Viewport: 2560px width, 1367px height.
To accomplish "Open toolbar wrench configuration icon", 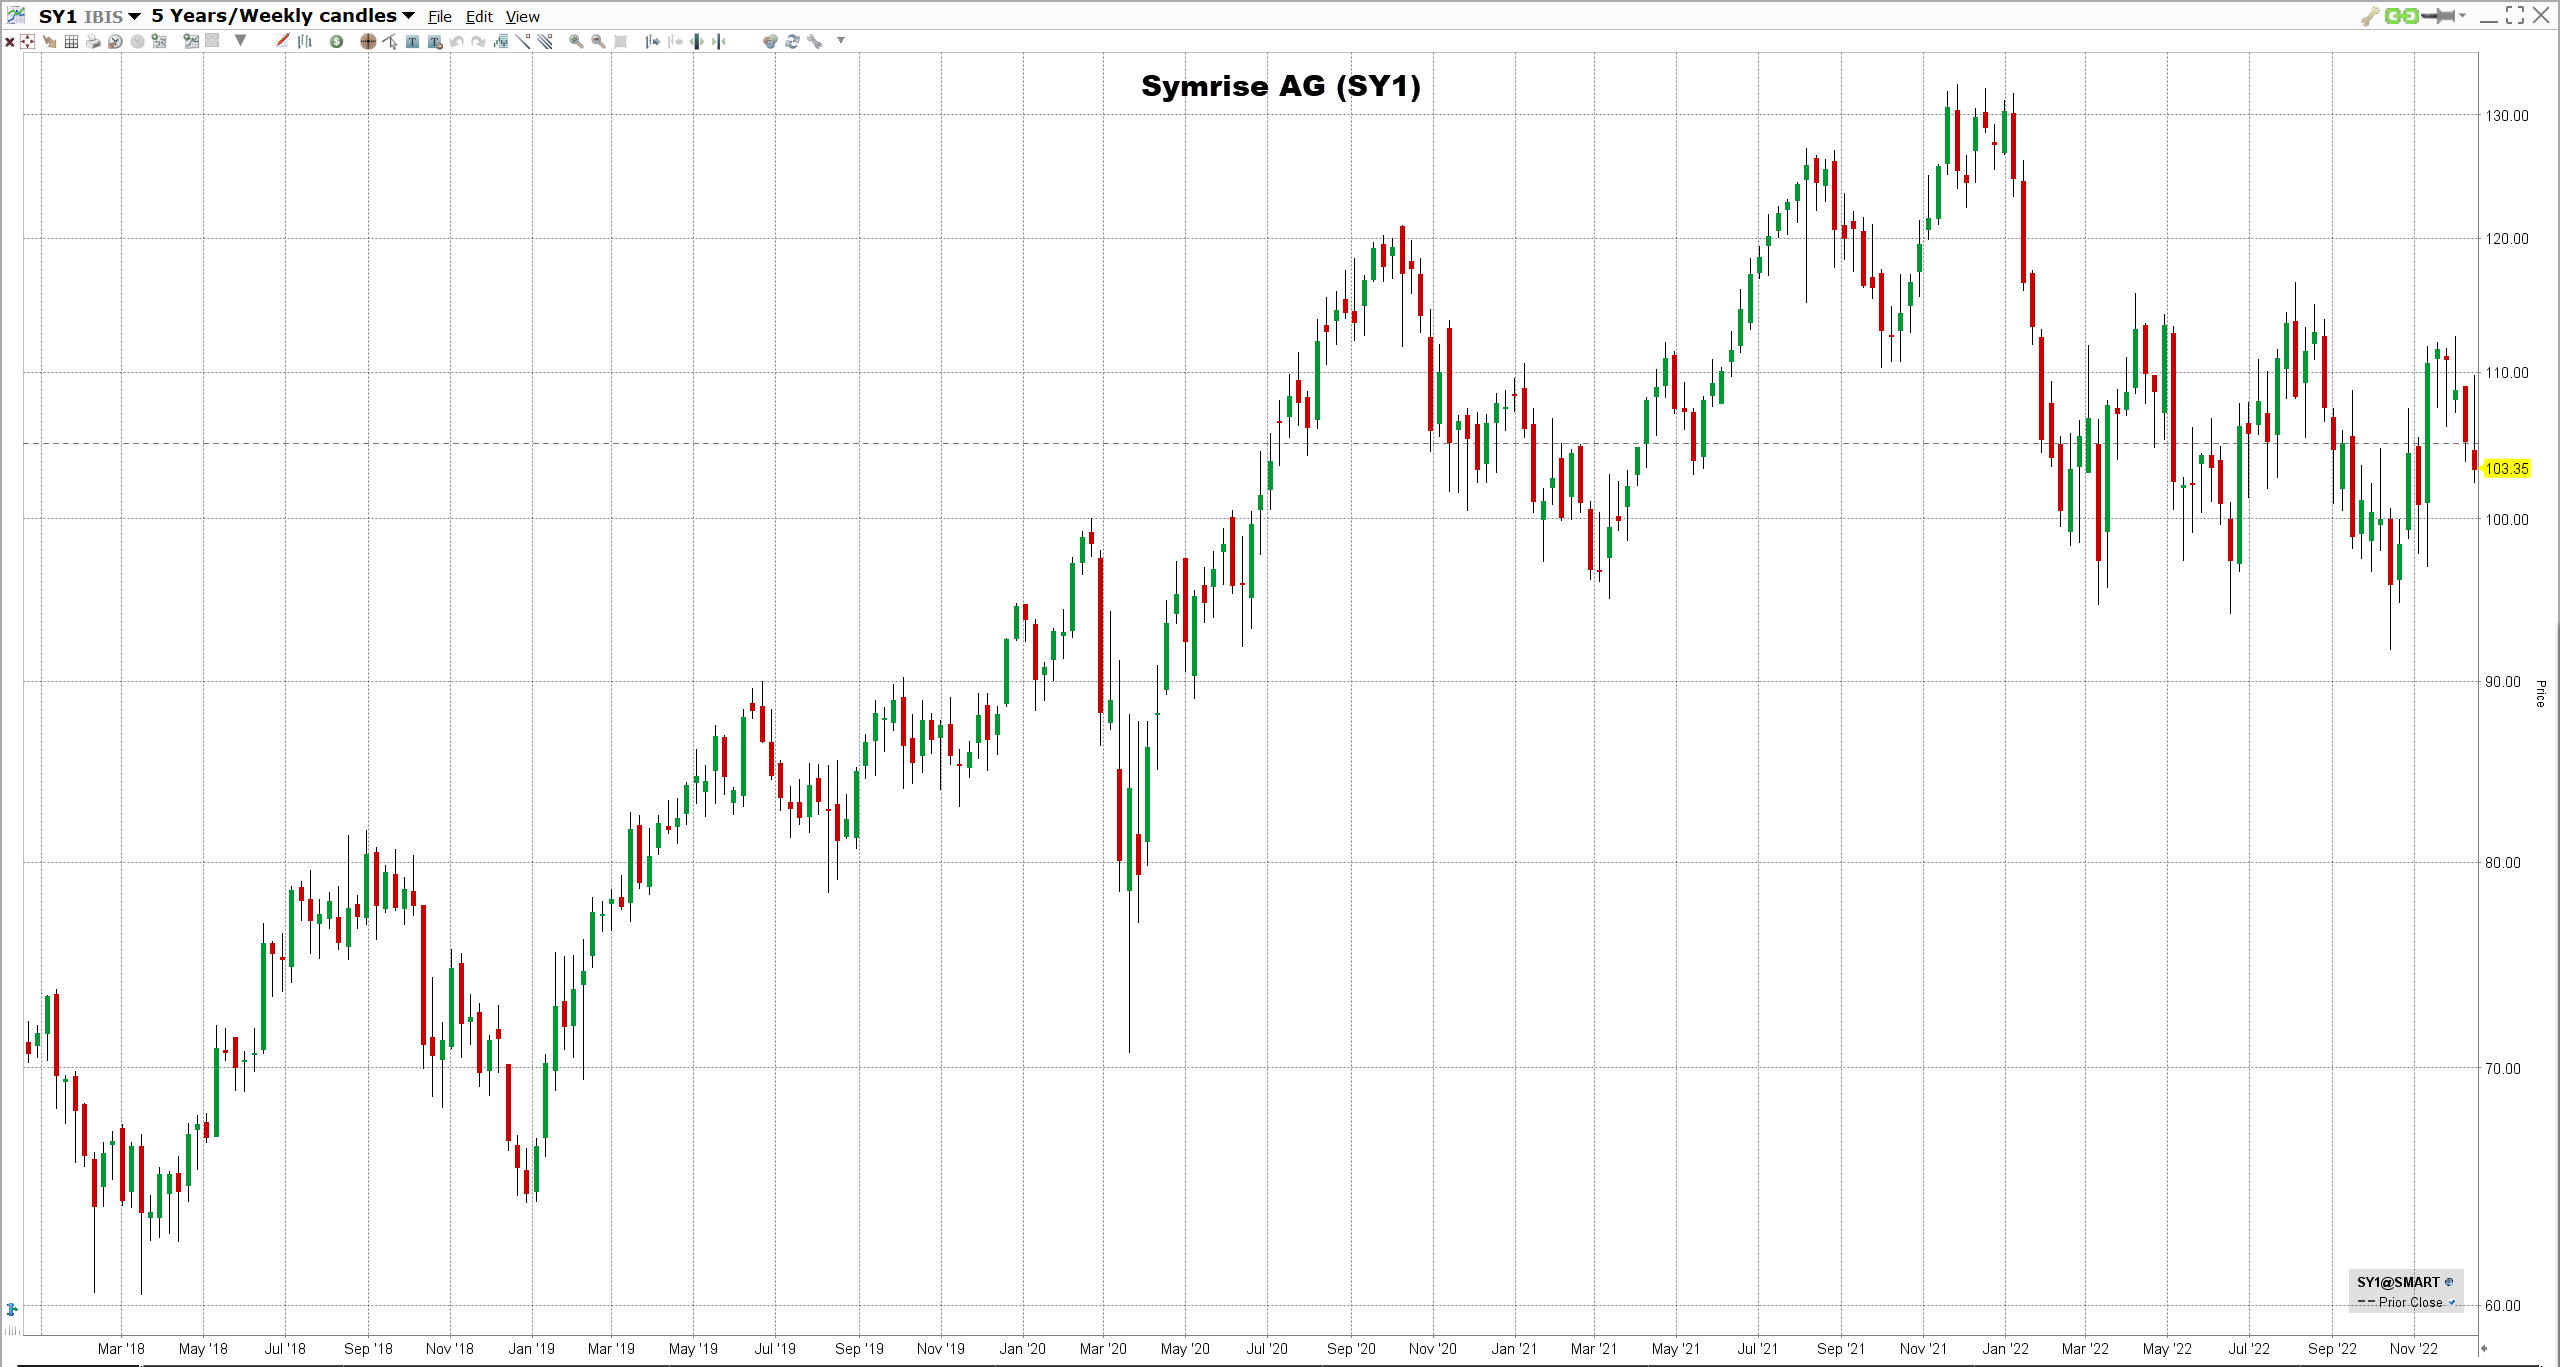I will tap(815, 41).
